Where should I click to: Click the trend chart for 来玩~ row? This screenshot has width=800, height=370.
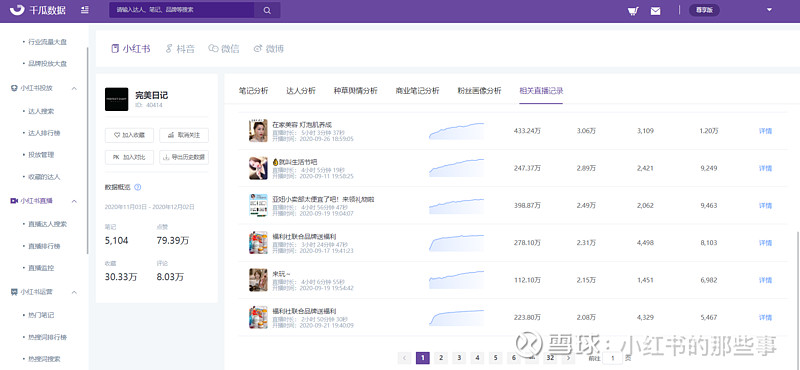click(456, 280)
